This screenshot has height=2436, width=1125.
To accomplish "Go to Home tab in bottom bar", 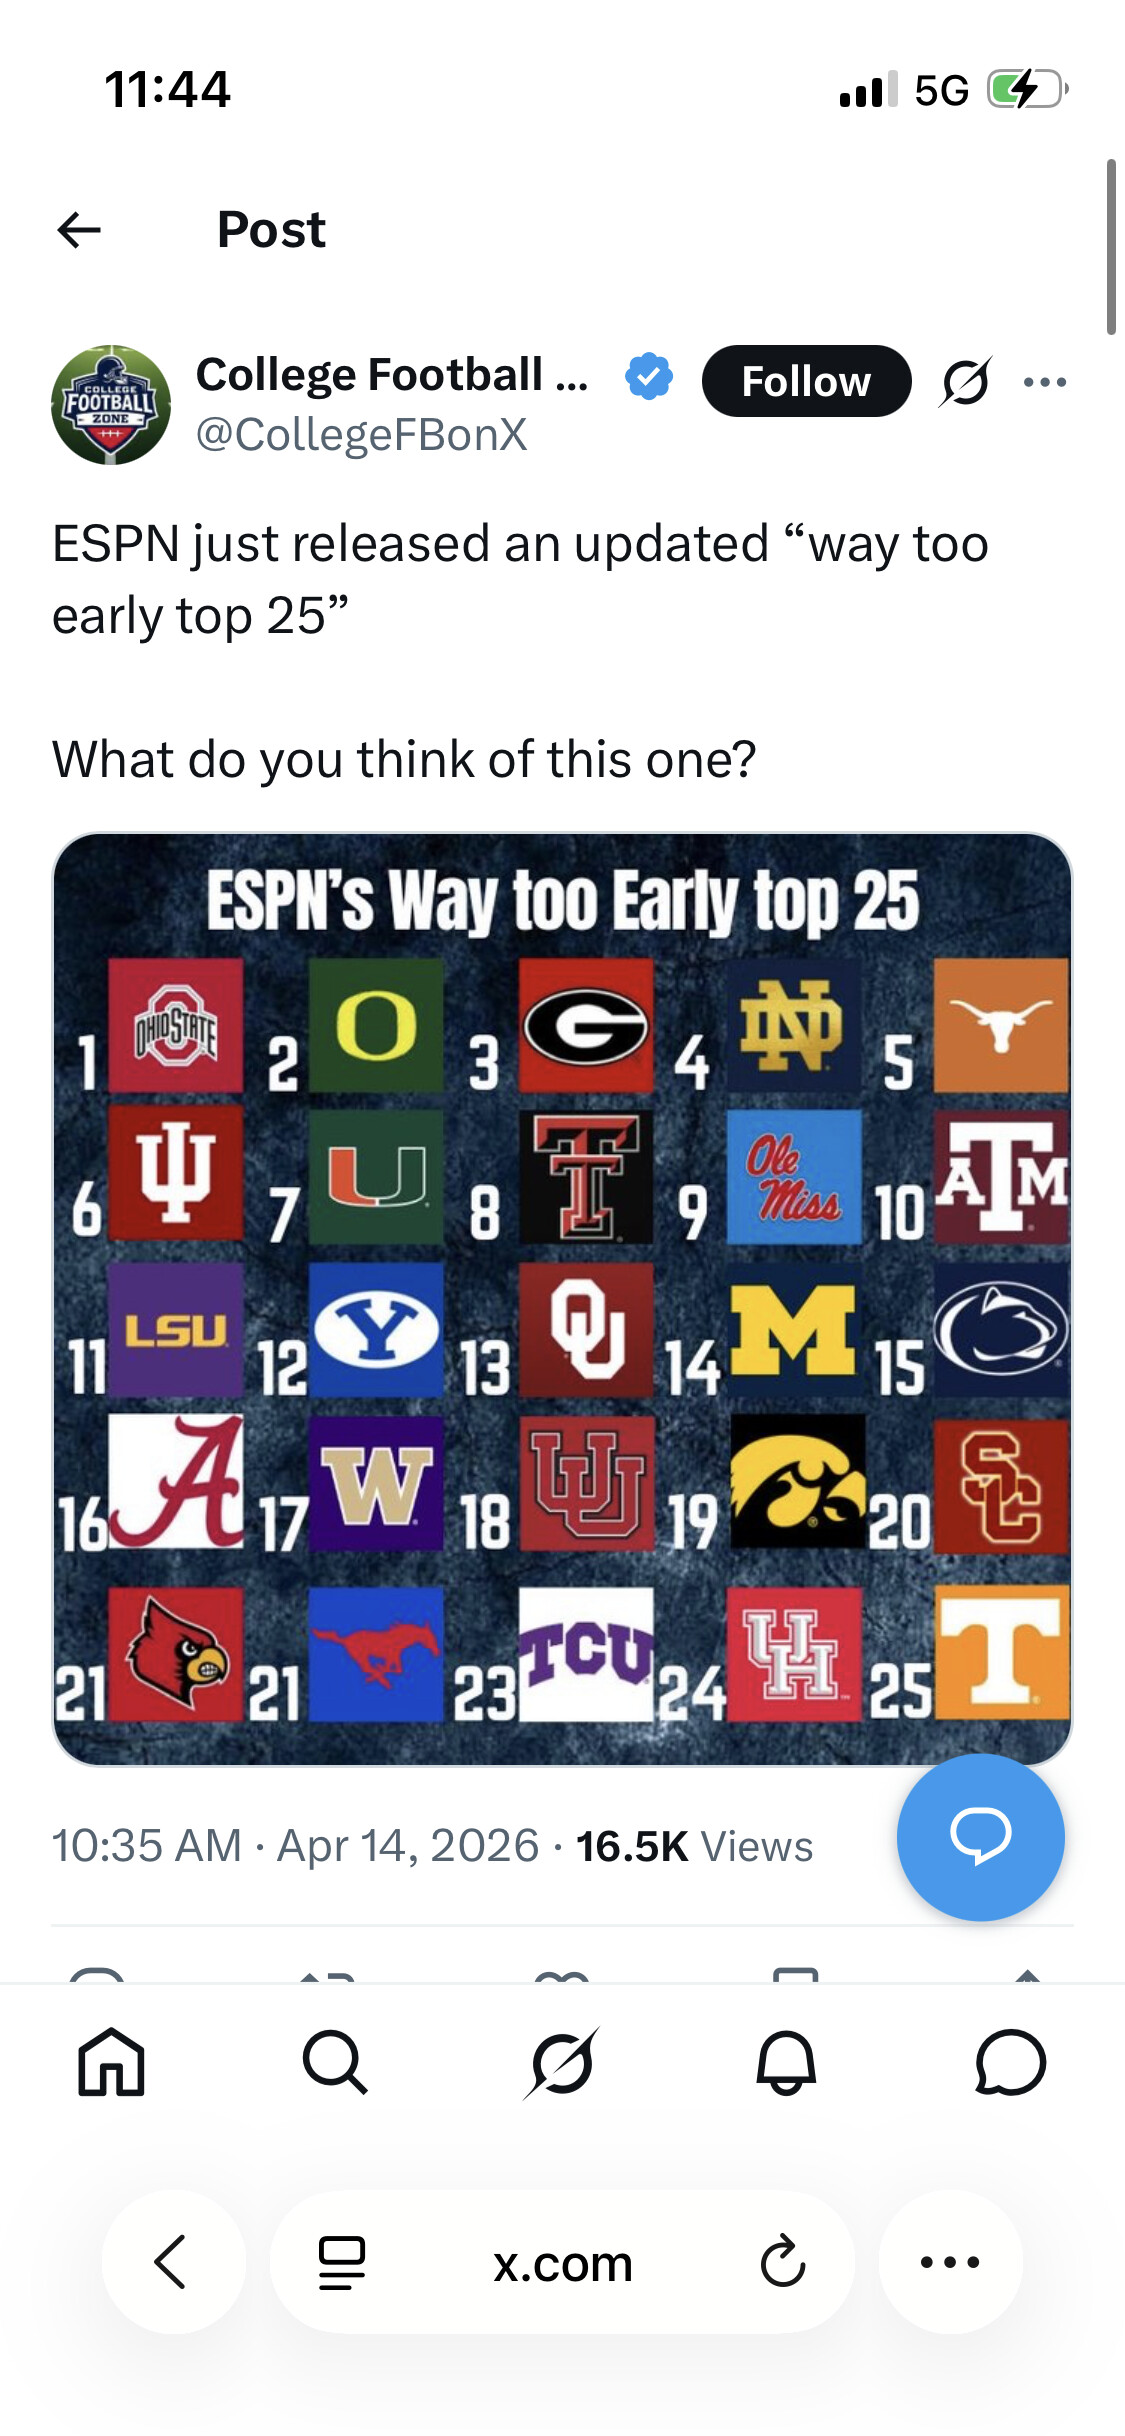I will pyautogui.click(x=111, y=2062).
